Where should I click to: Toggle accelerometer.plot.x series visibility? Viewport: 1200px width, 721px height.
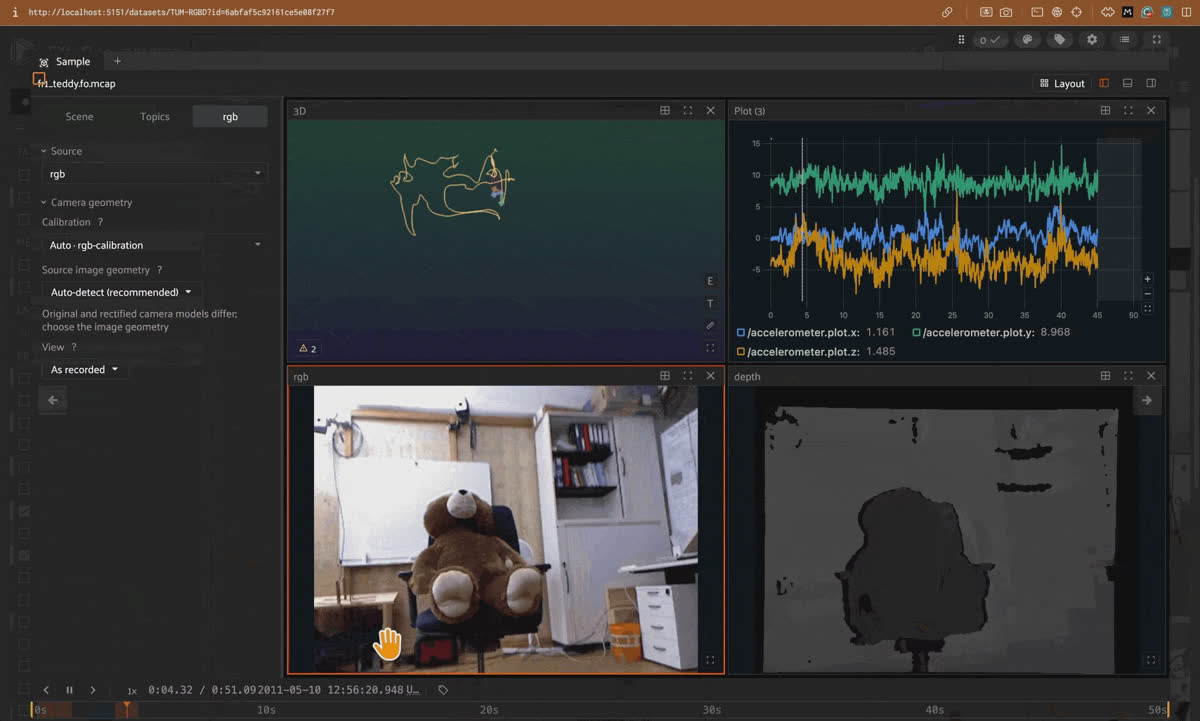741,332
